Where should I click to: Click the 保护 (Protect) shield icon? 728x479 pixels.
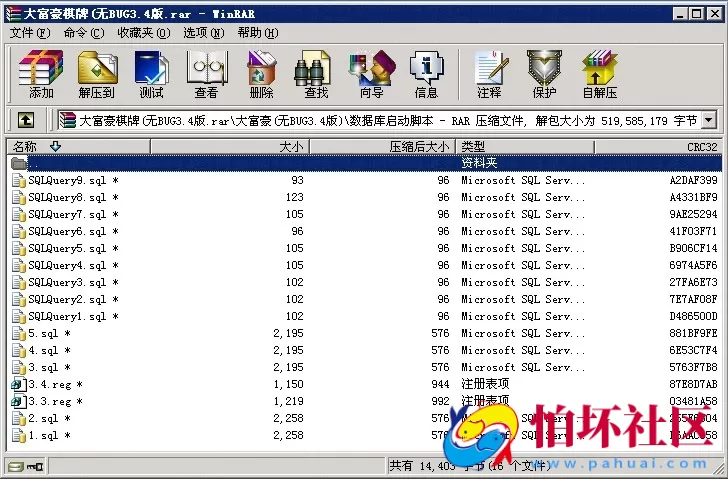pyautogui.click(x=544, y=73)
